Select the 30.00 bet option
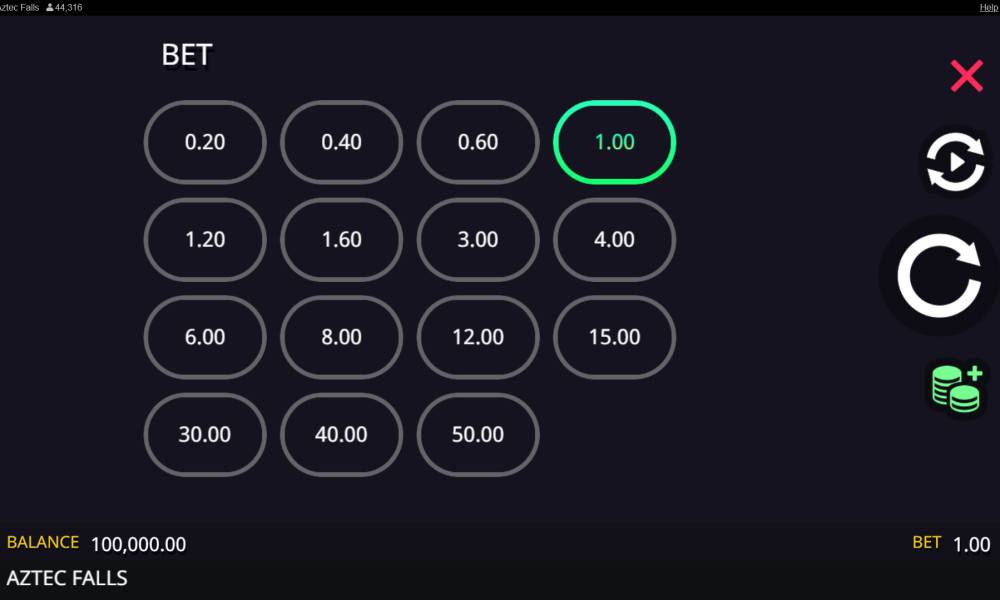The width and height of the screenshot is (1000, 600). click(205, 435)
